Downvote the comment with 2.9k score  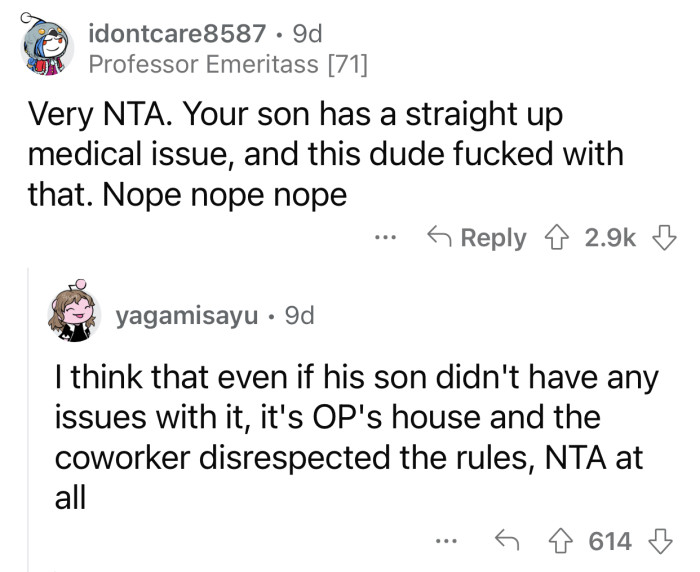tap(662, 238)
